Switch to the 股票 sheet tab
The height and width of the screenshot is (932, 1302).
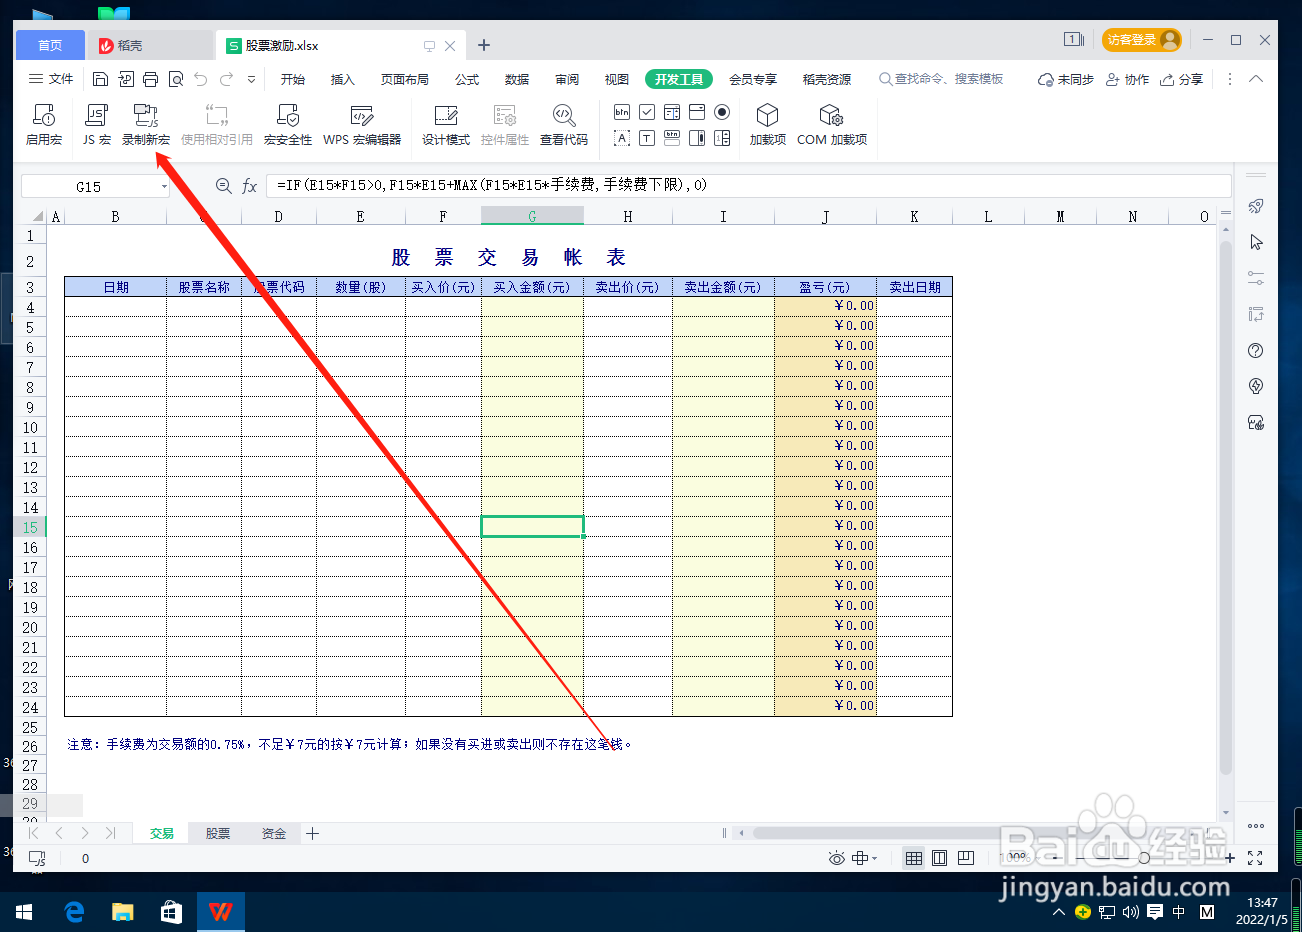click(217, 832)
